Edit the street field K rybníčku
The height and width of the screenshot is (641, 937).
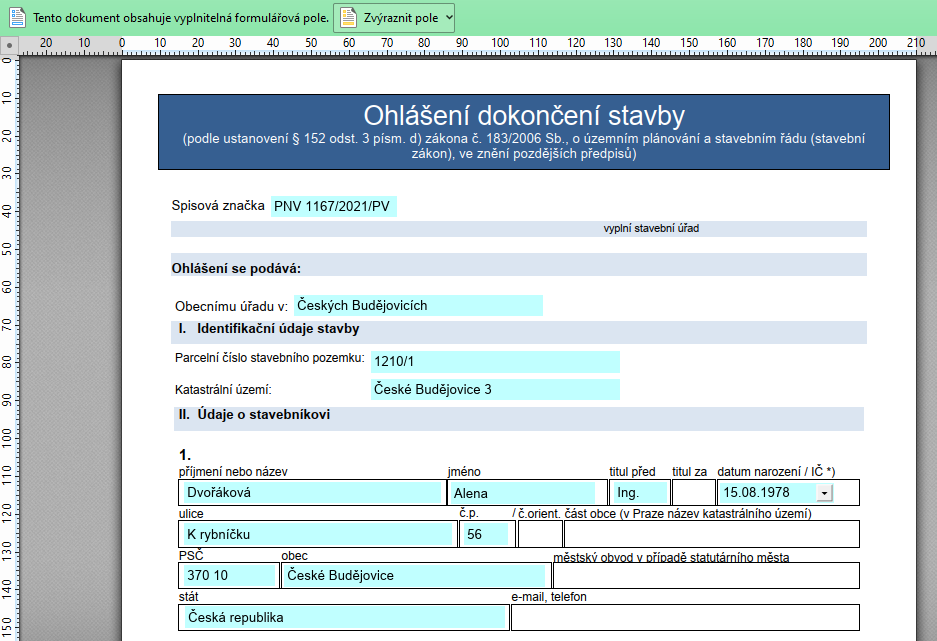tap(317, 534)
